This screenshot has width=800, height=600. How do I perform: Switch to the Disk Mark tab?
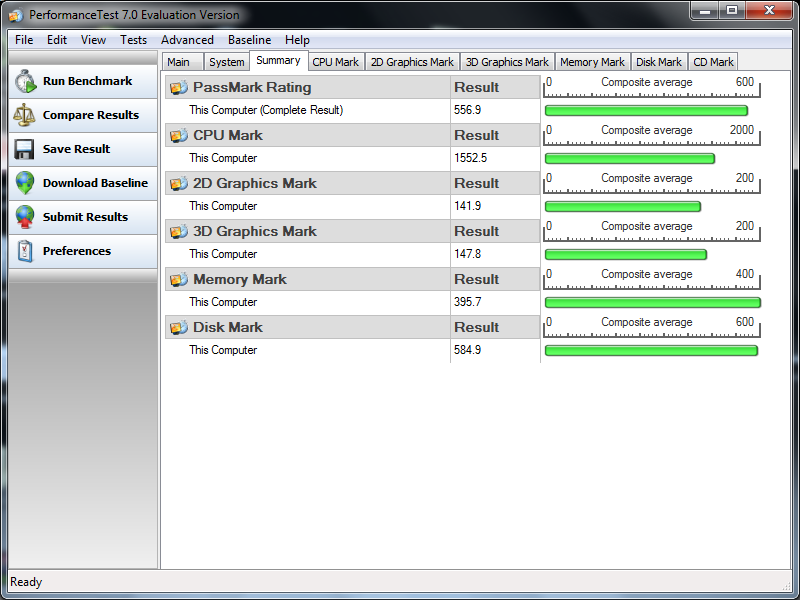[x=659, y=62]
